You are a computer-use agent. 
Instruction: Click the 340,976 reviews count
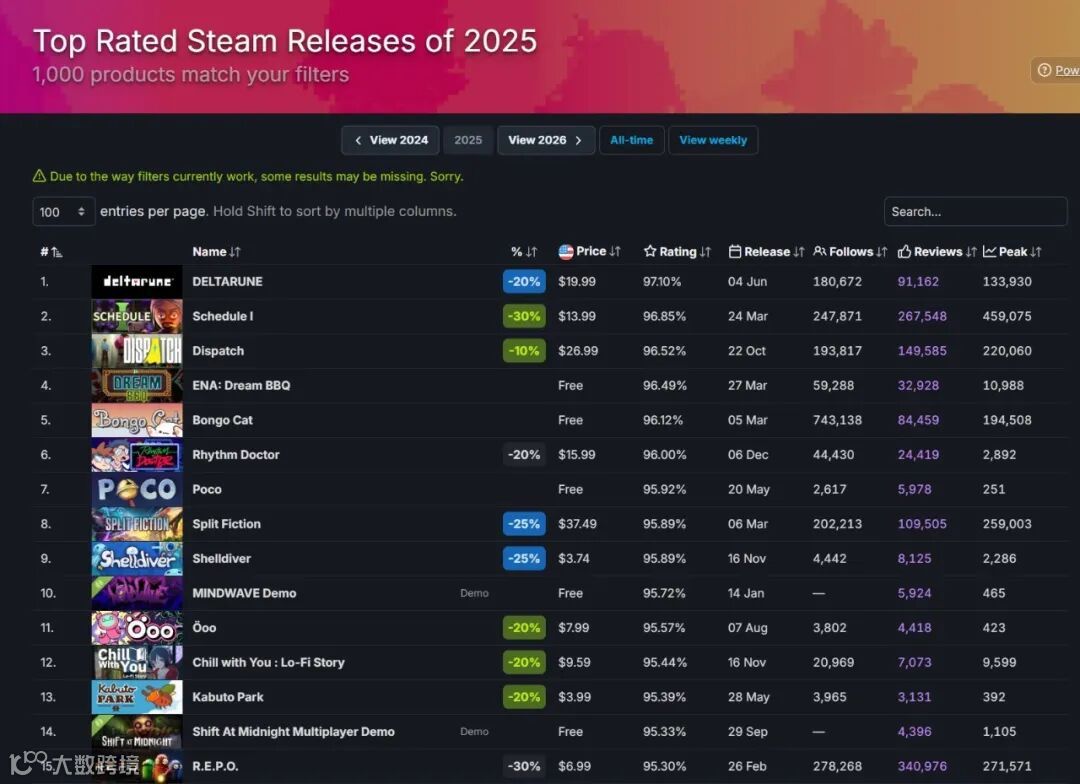point(922,766)
